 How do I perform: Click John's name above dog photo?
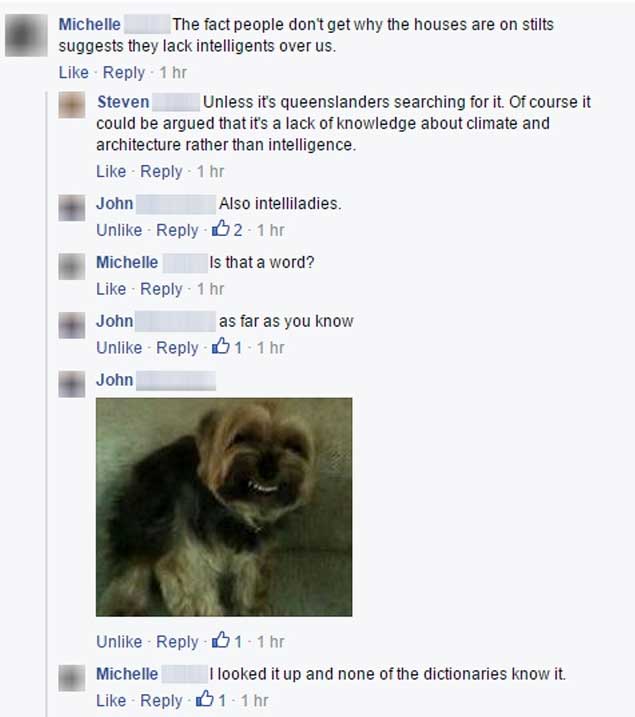click(115, 380)
